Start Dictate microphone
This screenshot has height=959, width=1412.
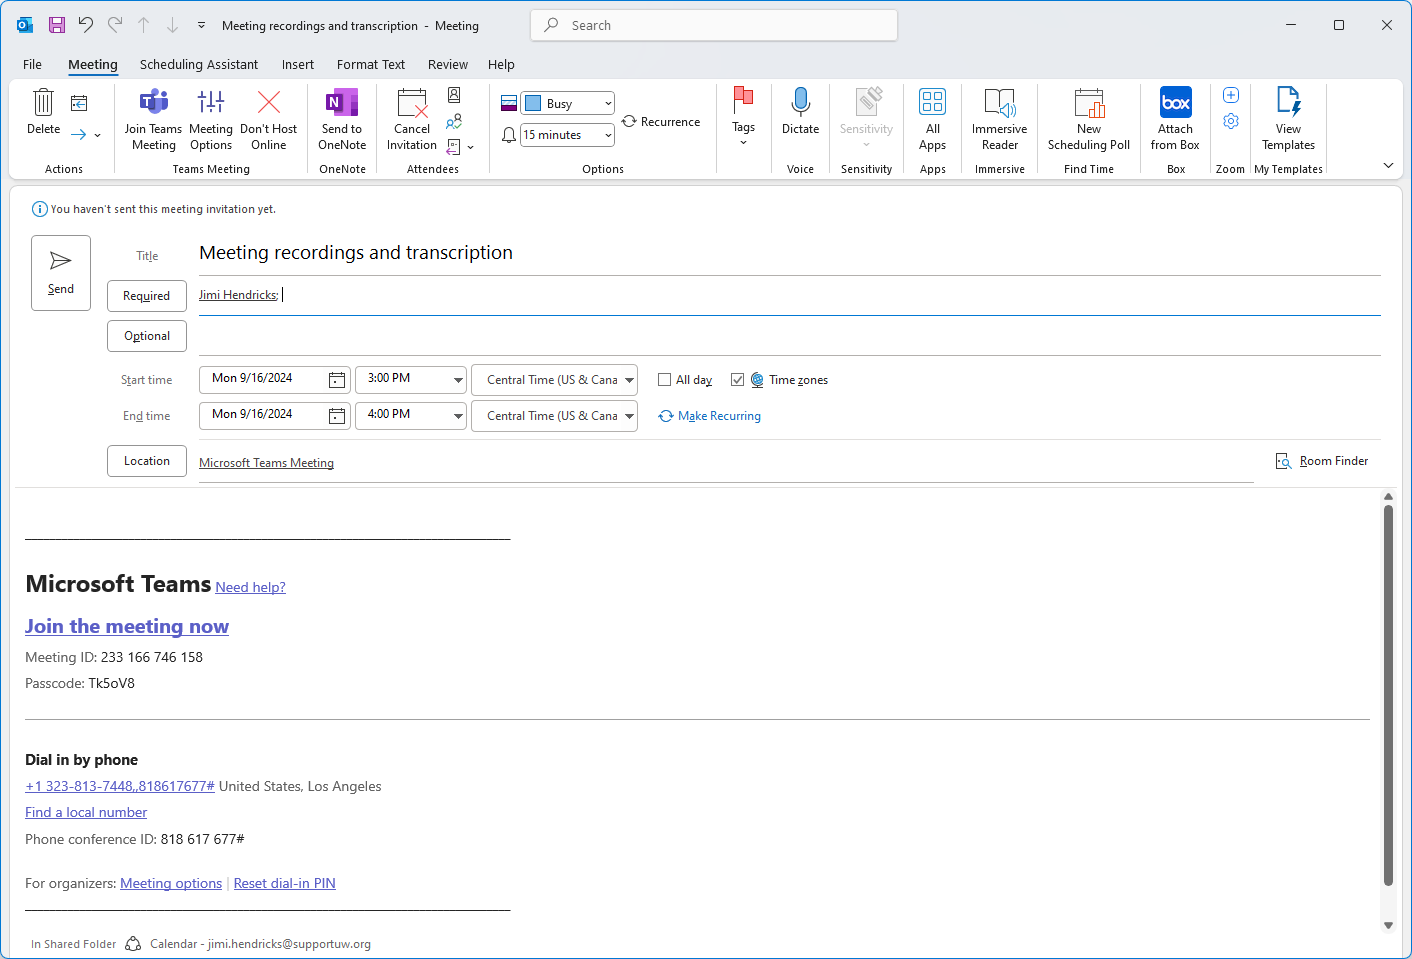click(800, 101)
